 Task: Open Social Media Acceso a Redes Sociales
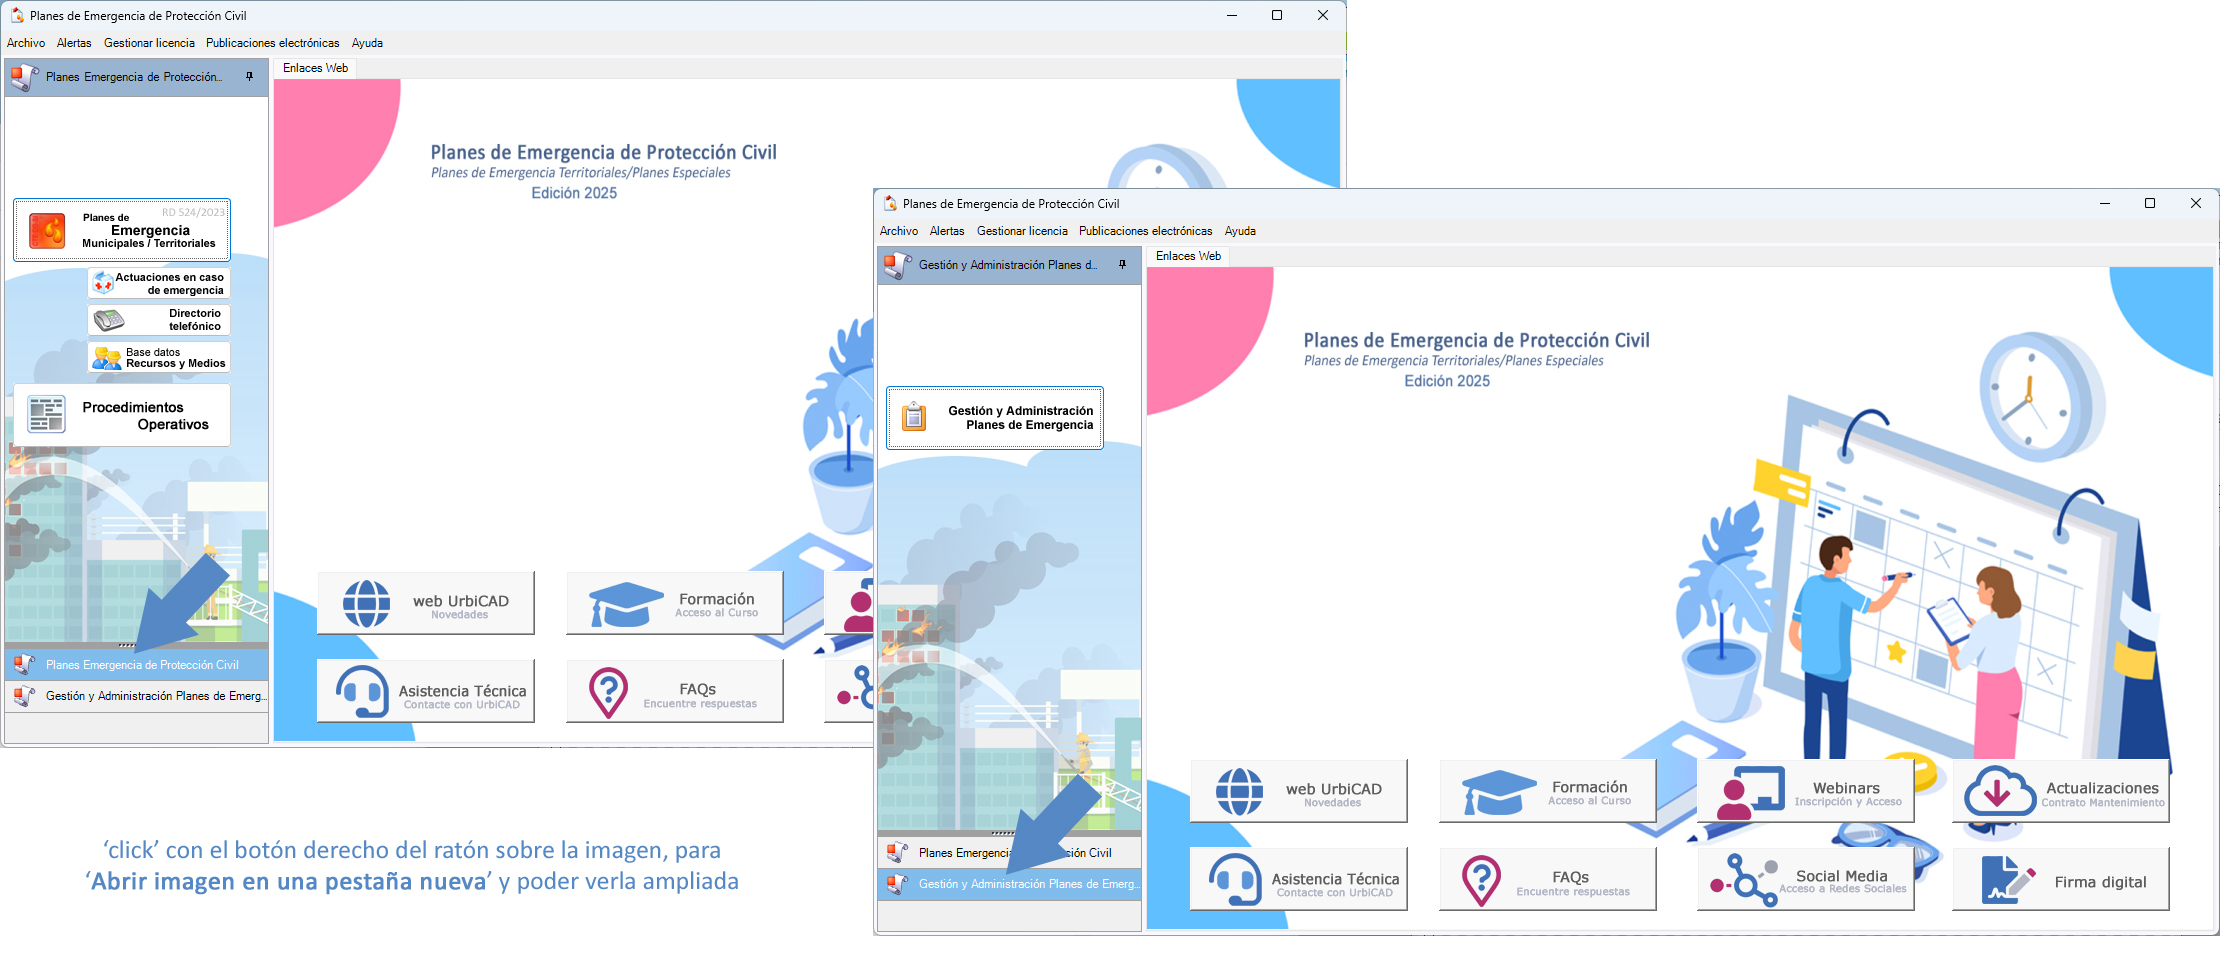click(1806, 879)
